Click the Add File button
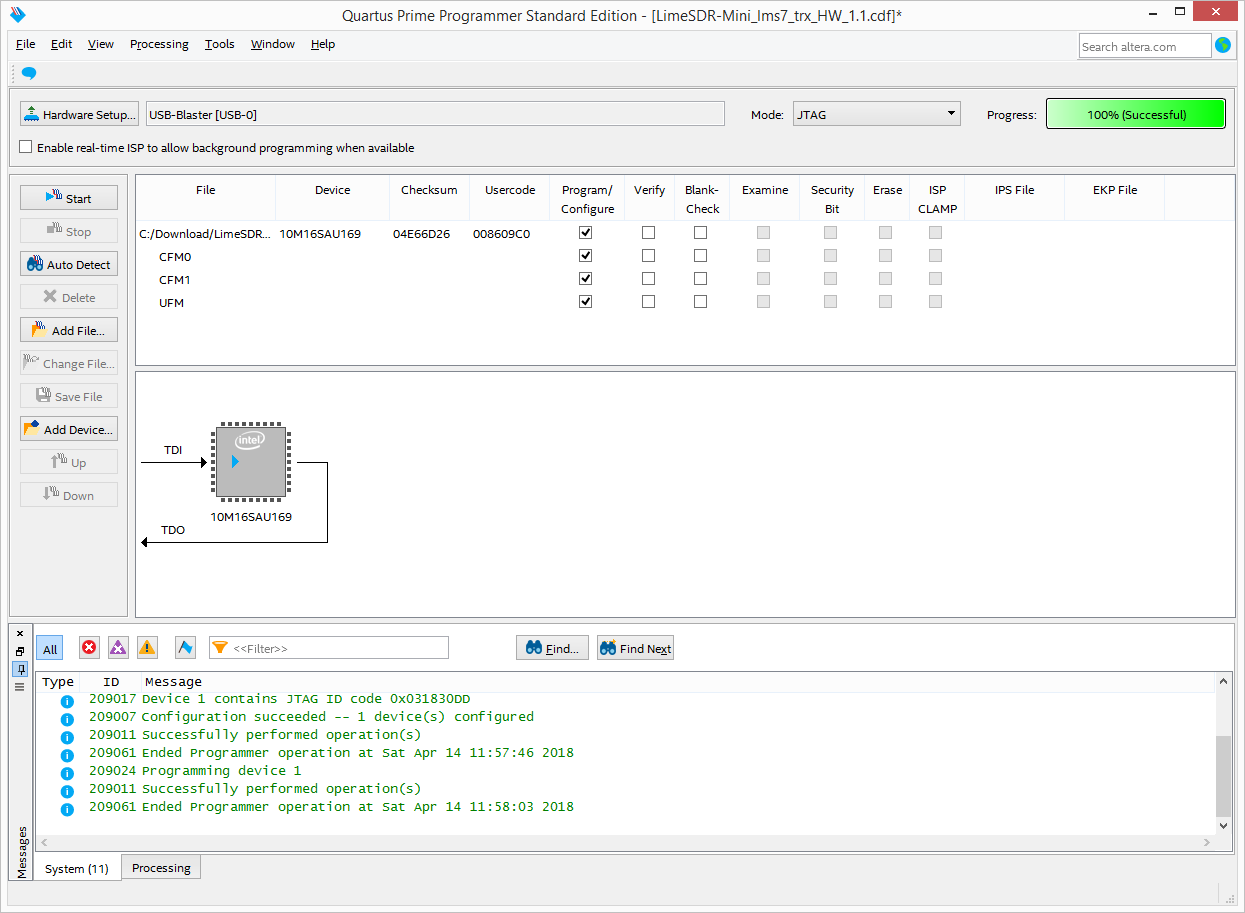This screenshot has height=913, width=1245. [69, 330]
